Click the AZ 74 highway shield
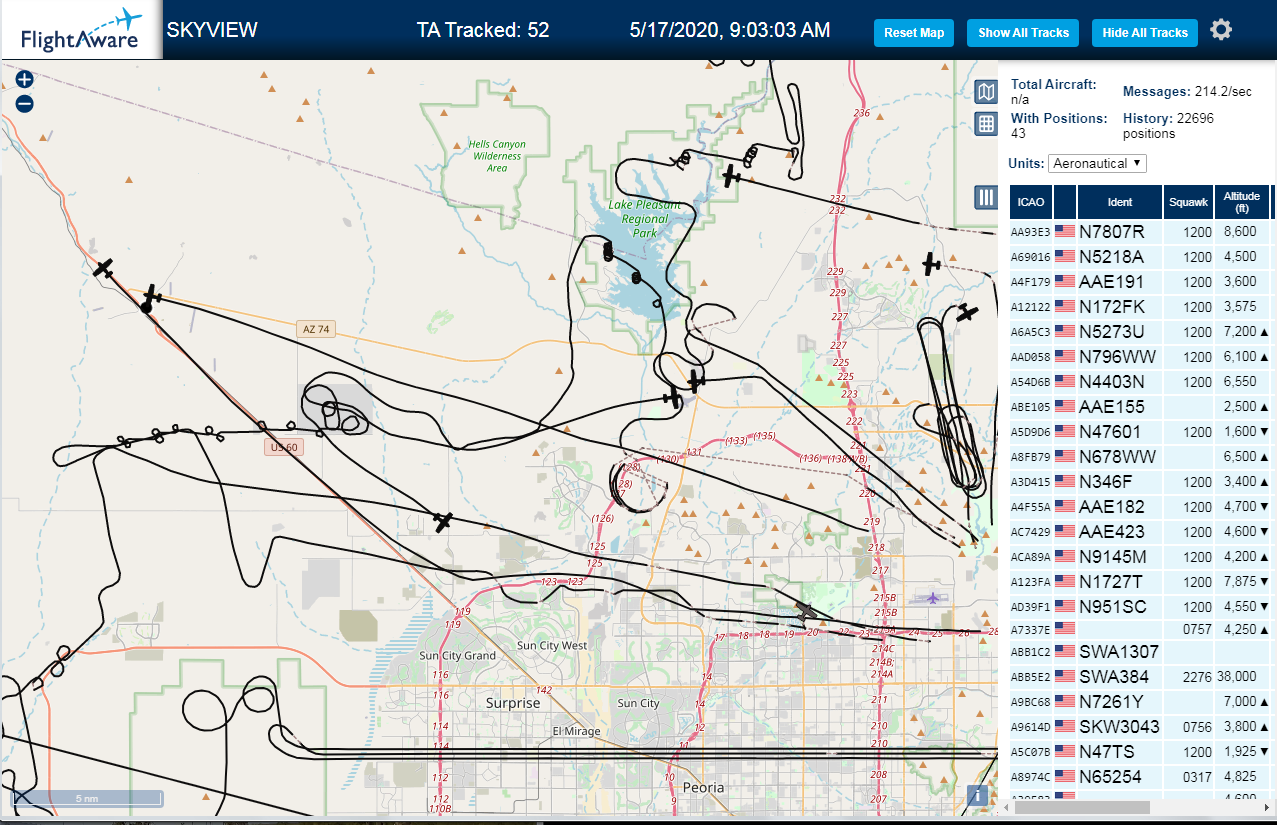Image resolution: width=1277 pixels, height=825 pixels. pyautogui.click(x=314, y=329)
